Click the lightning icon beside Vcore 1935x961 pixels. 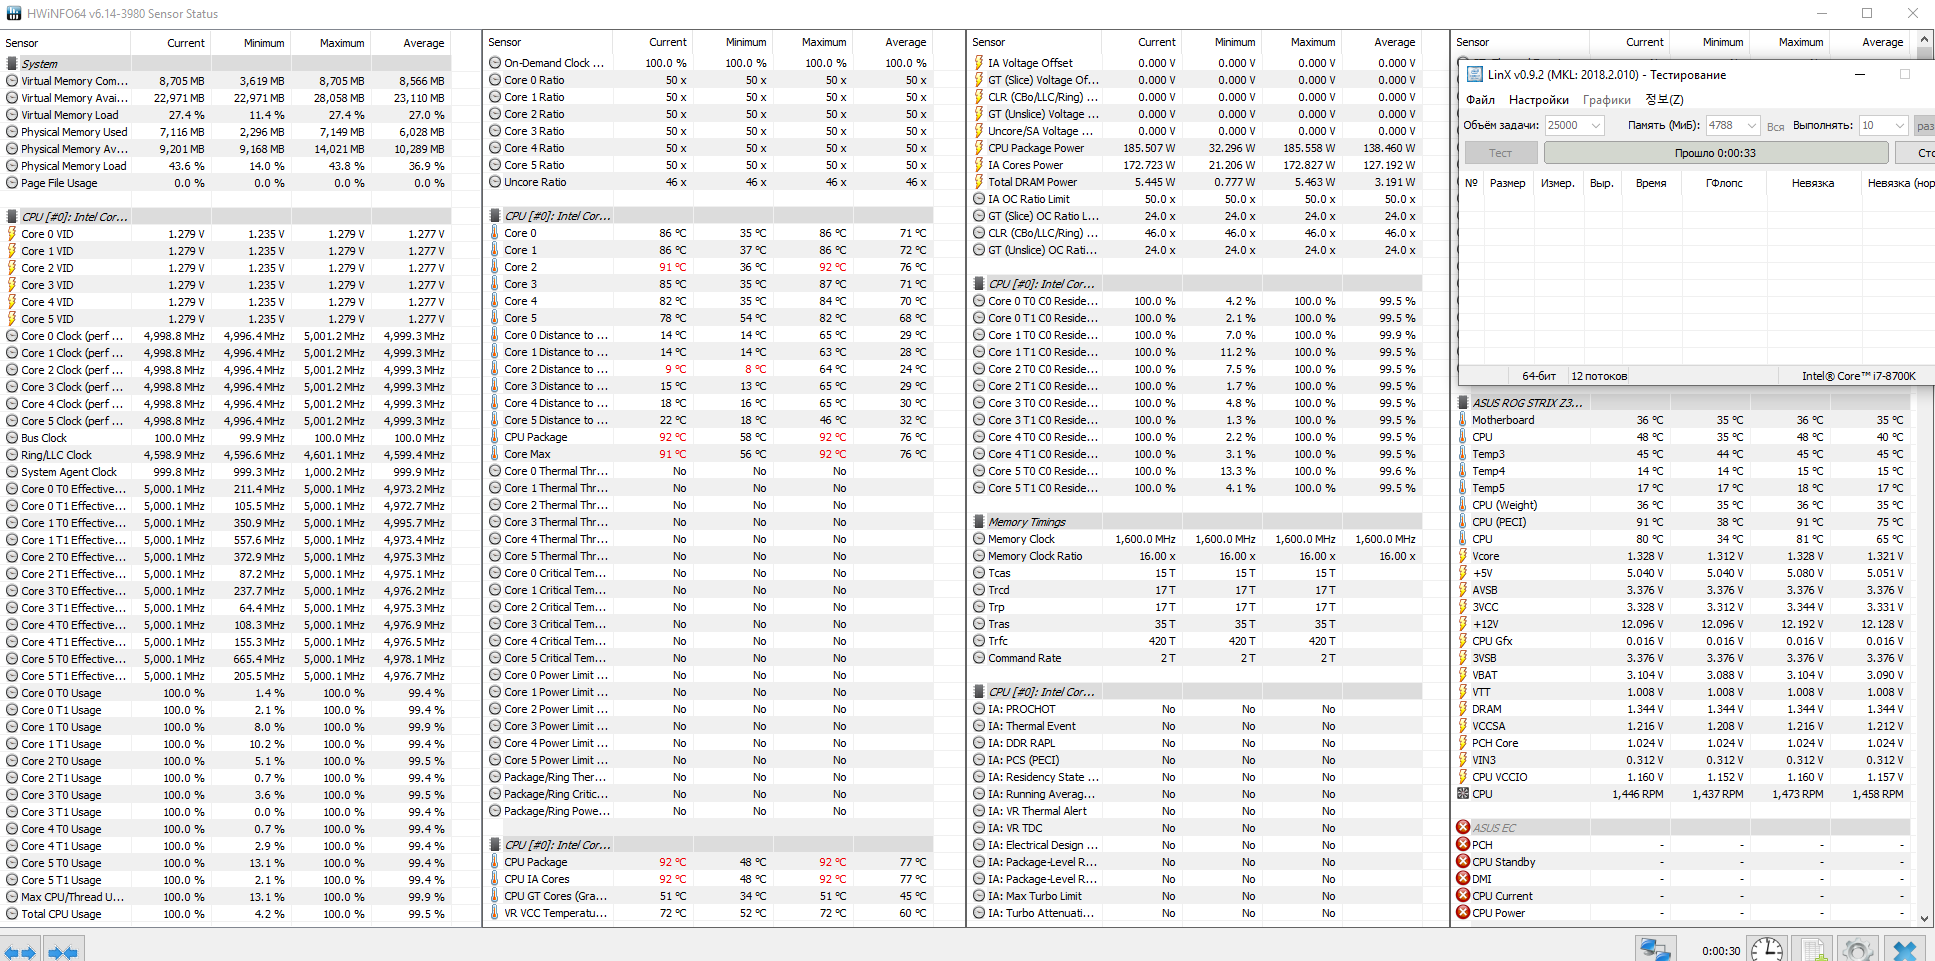coord(1463,556)
